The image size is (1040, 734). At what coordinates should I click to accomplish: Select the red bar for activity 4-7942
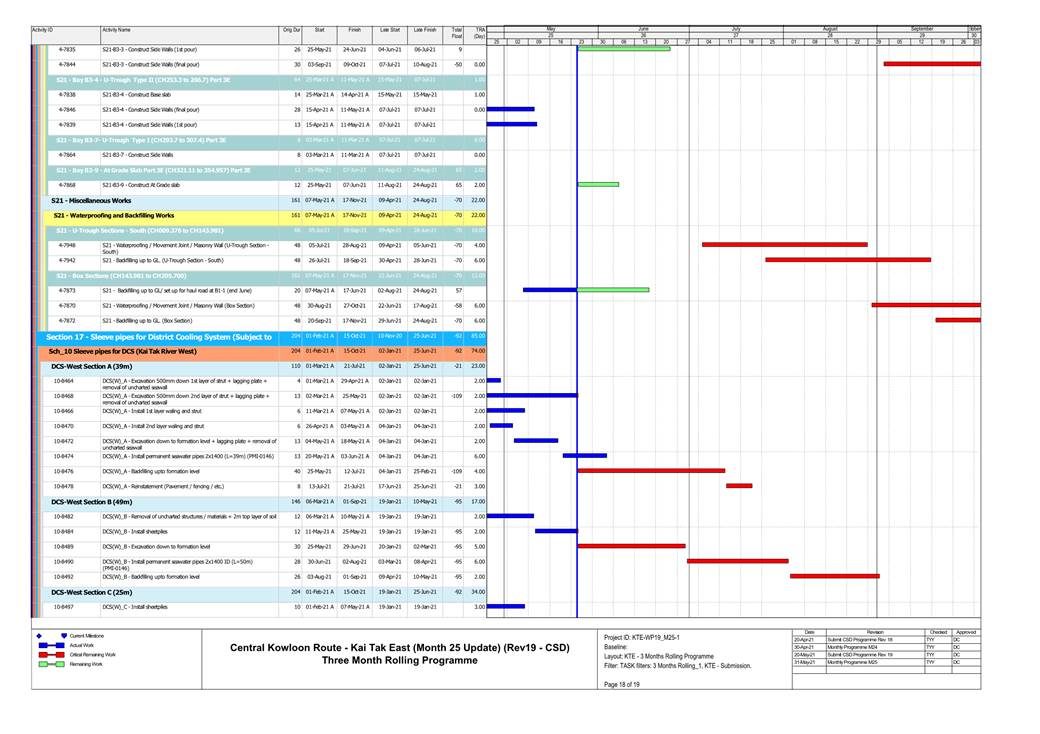click(x=848, y=259)
